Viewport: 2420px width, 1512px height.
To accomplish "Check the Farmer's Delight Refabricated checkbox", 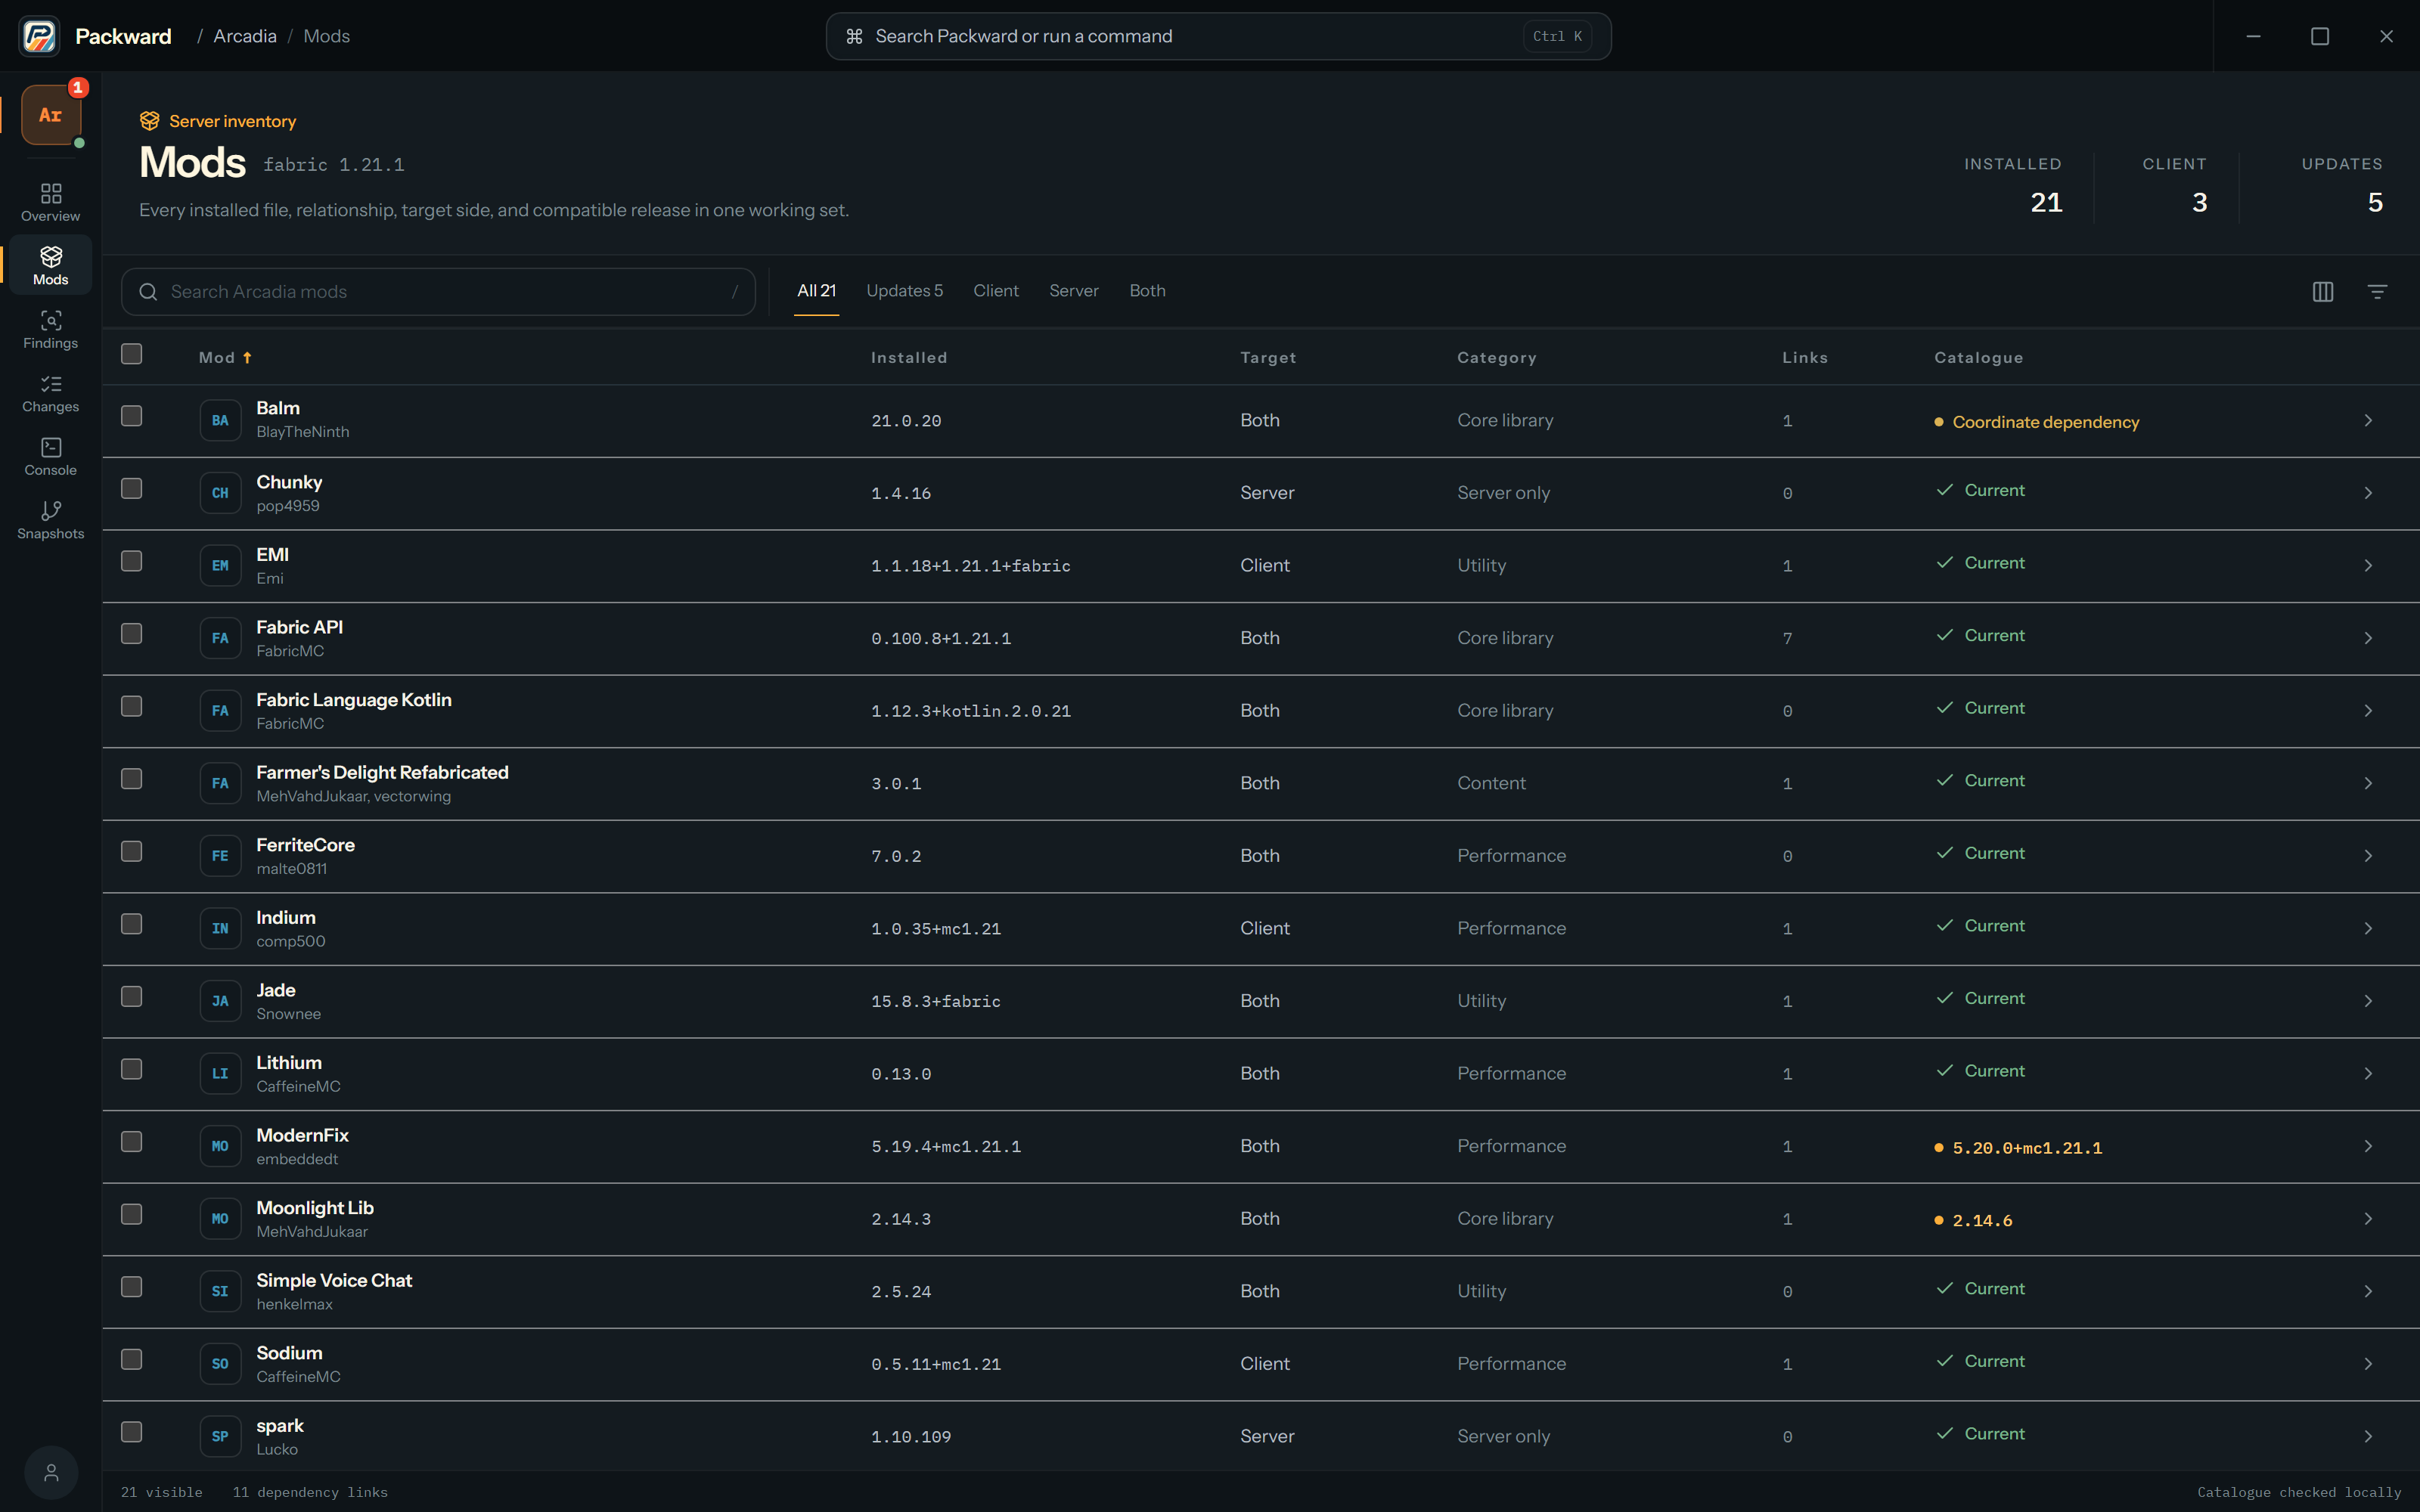I will 131,779.
